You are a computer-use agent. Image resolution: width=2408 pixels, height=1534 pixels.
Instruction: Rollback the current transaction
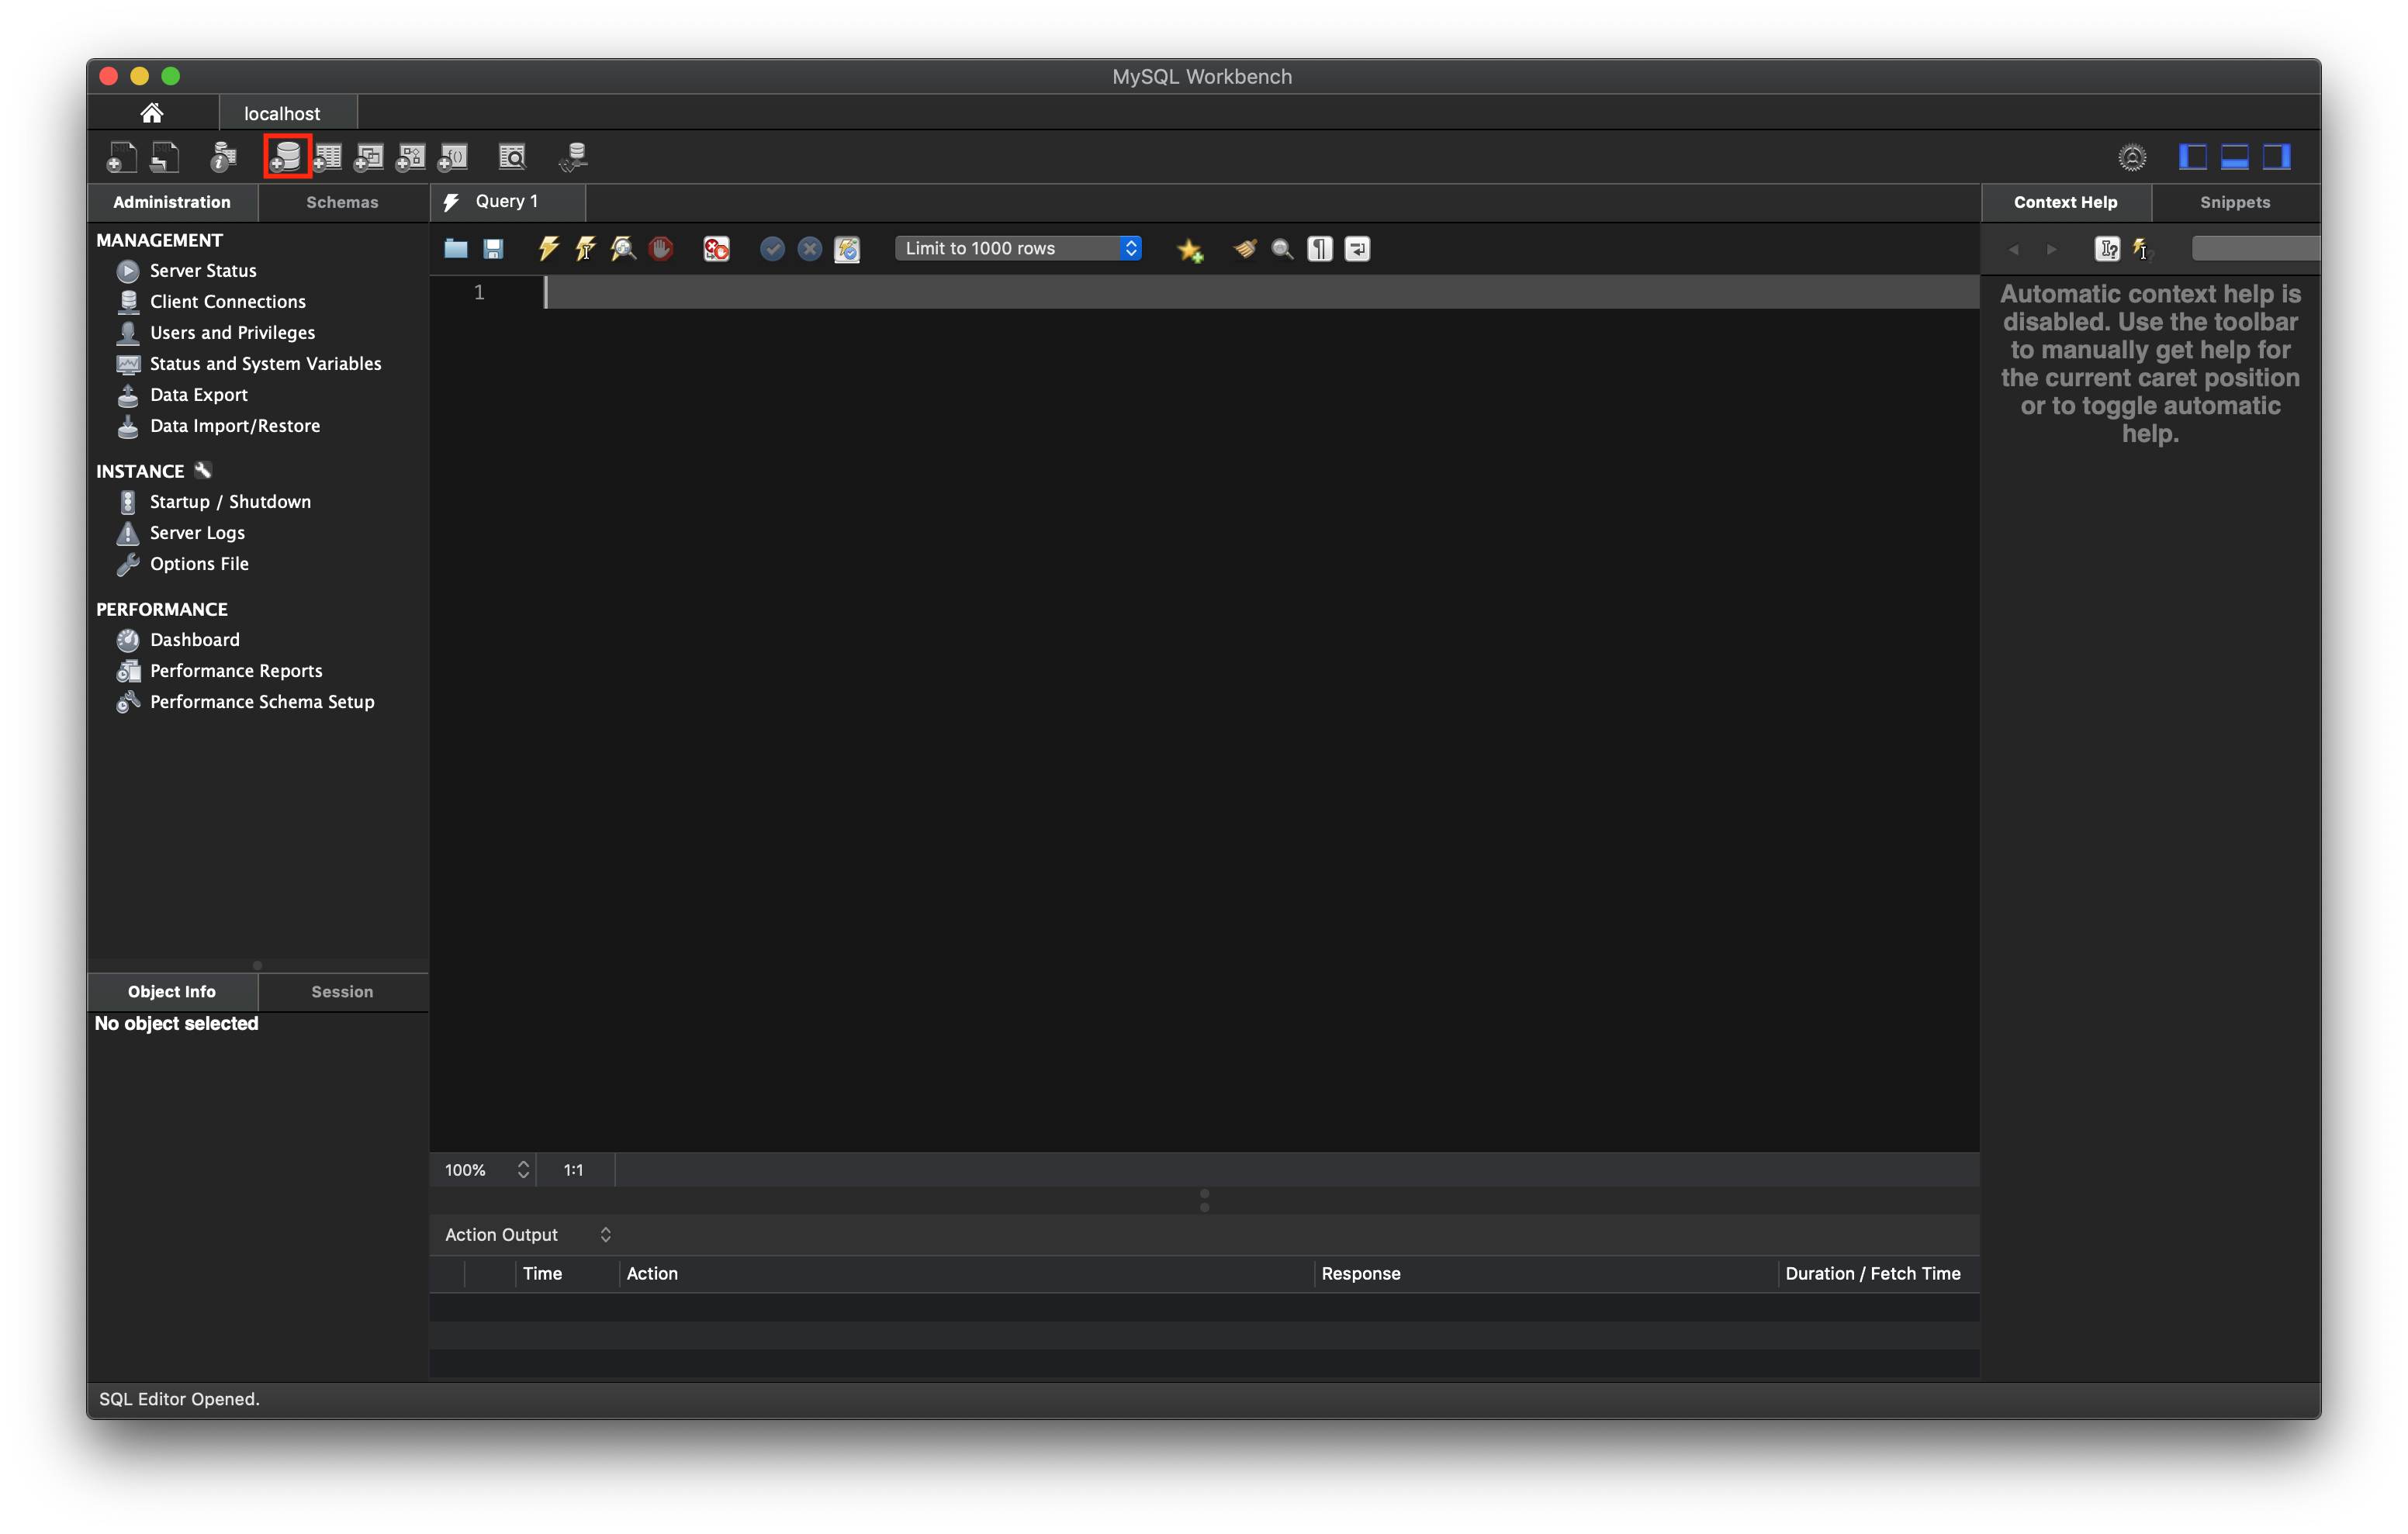[810, 249]
